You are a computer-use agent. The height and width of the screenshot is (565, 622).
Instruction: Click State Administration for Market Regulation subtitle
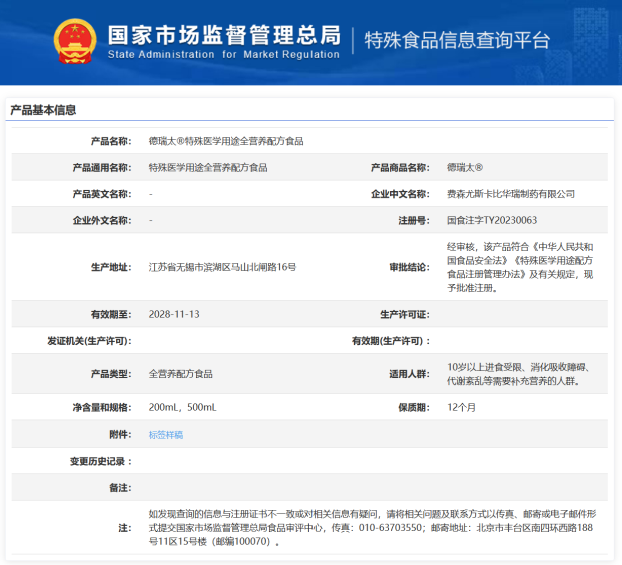(224, 54)
